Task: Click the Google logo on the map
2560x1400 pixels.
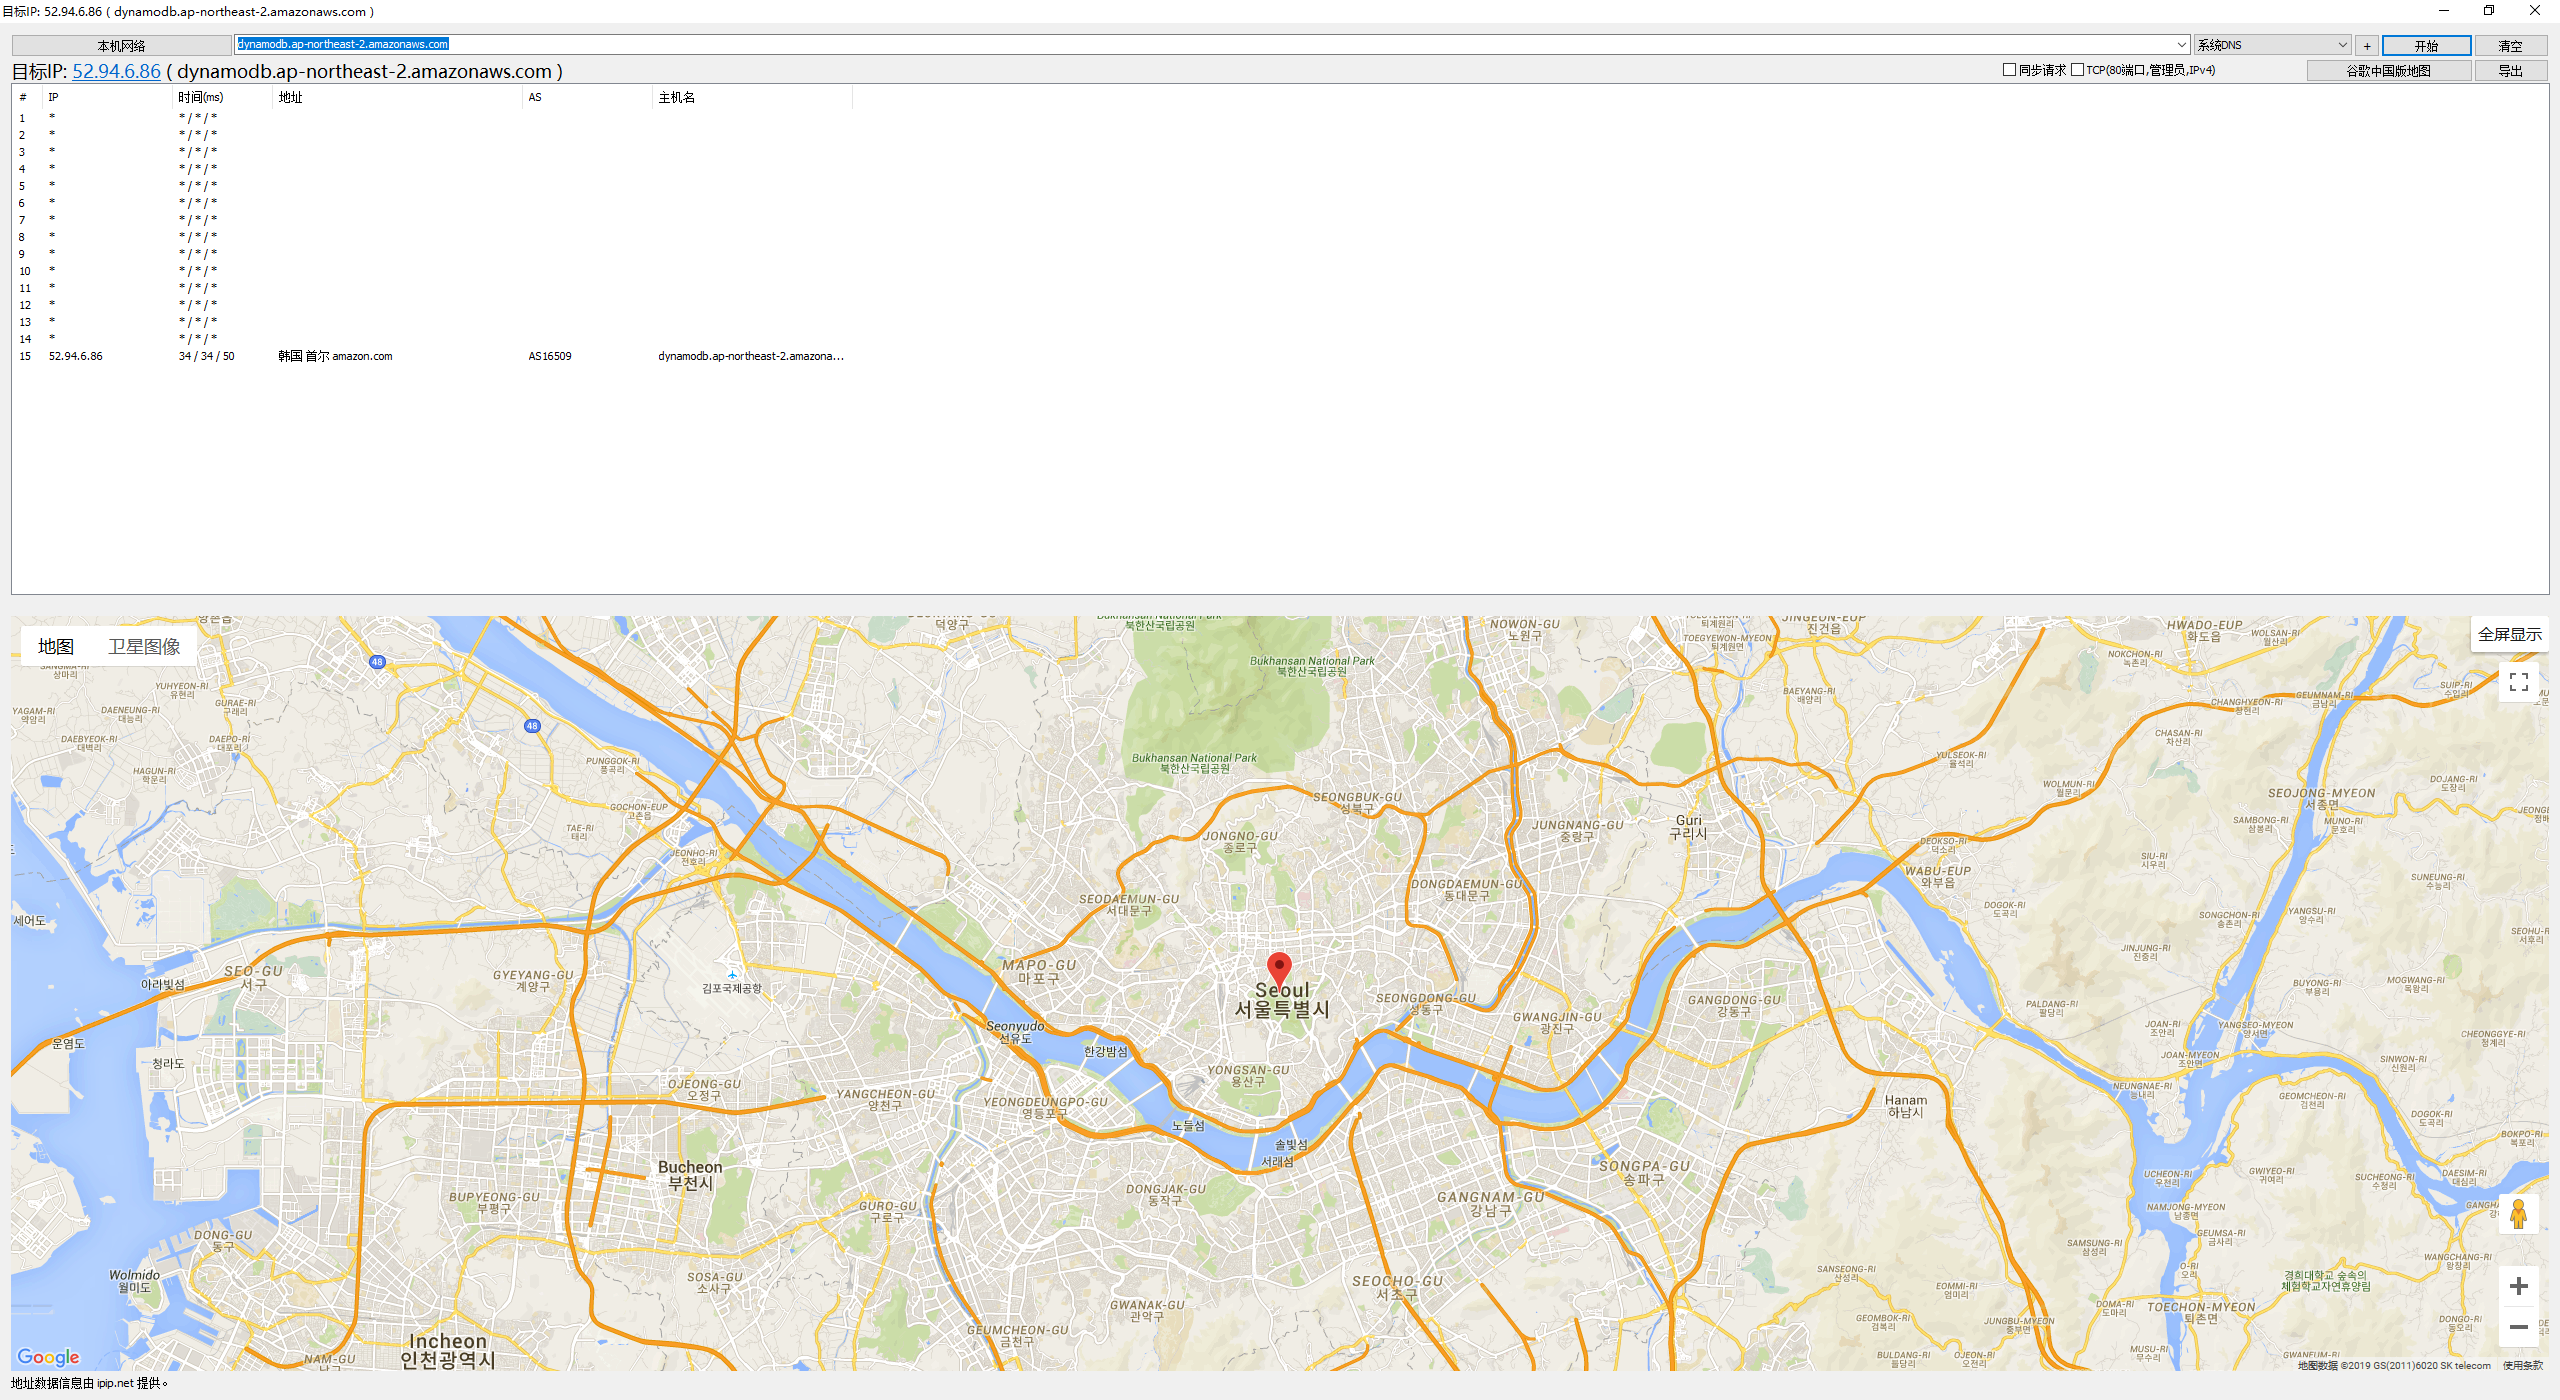Action: (x=48, y=1357)
